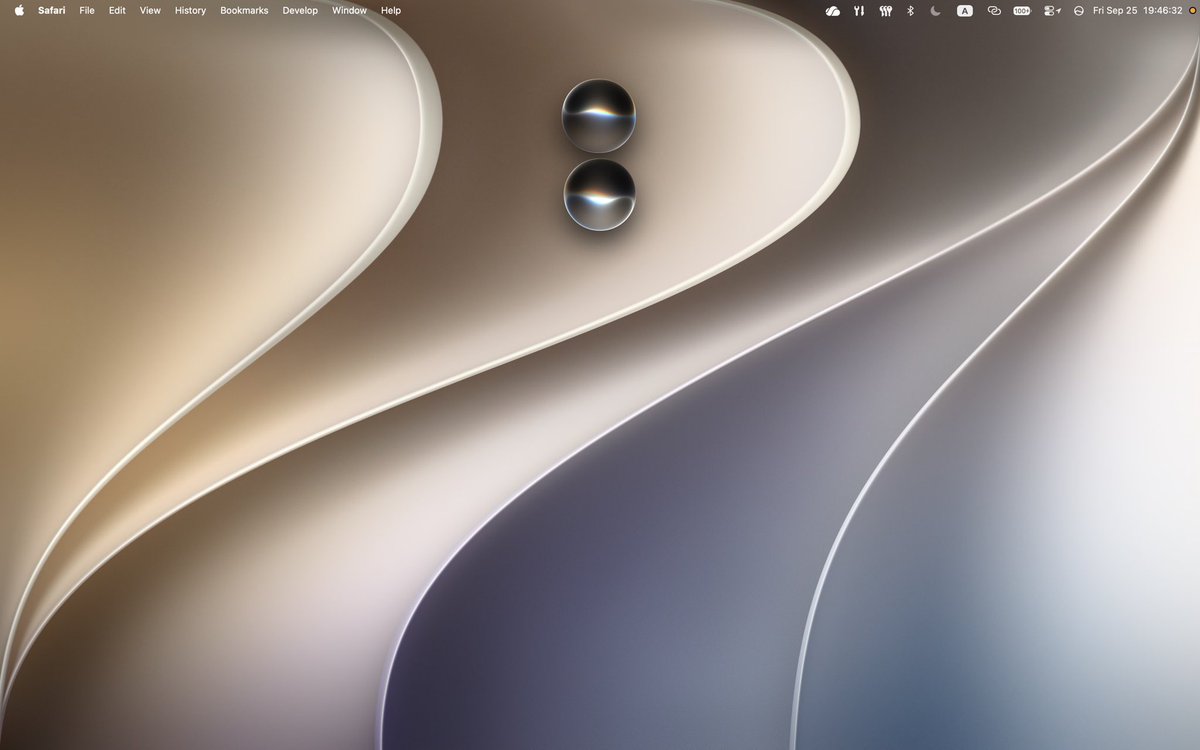Click the circular icon beside the date
Viewport: 1200px width, 750px height.
click(x=1079, y=10)
